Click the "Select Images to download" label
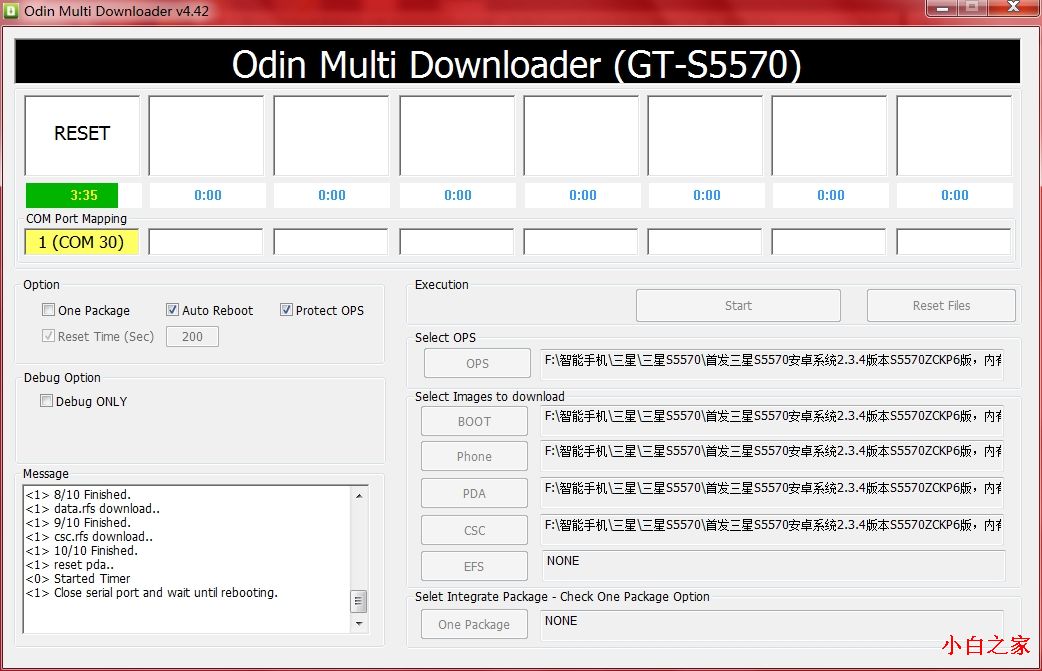The image size is (1042, 671). pyautogui.click(x=490, y=397)
